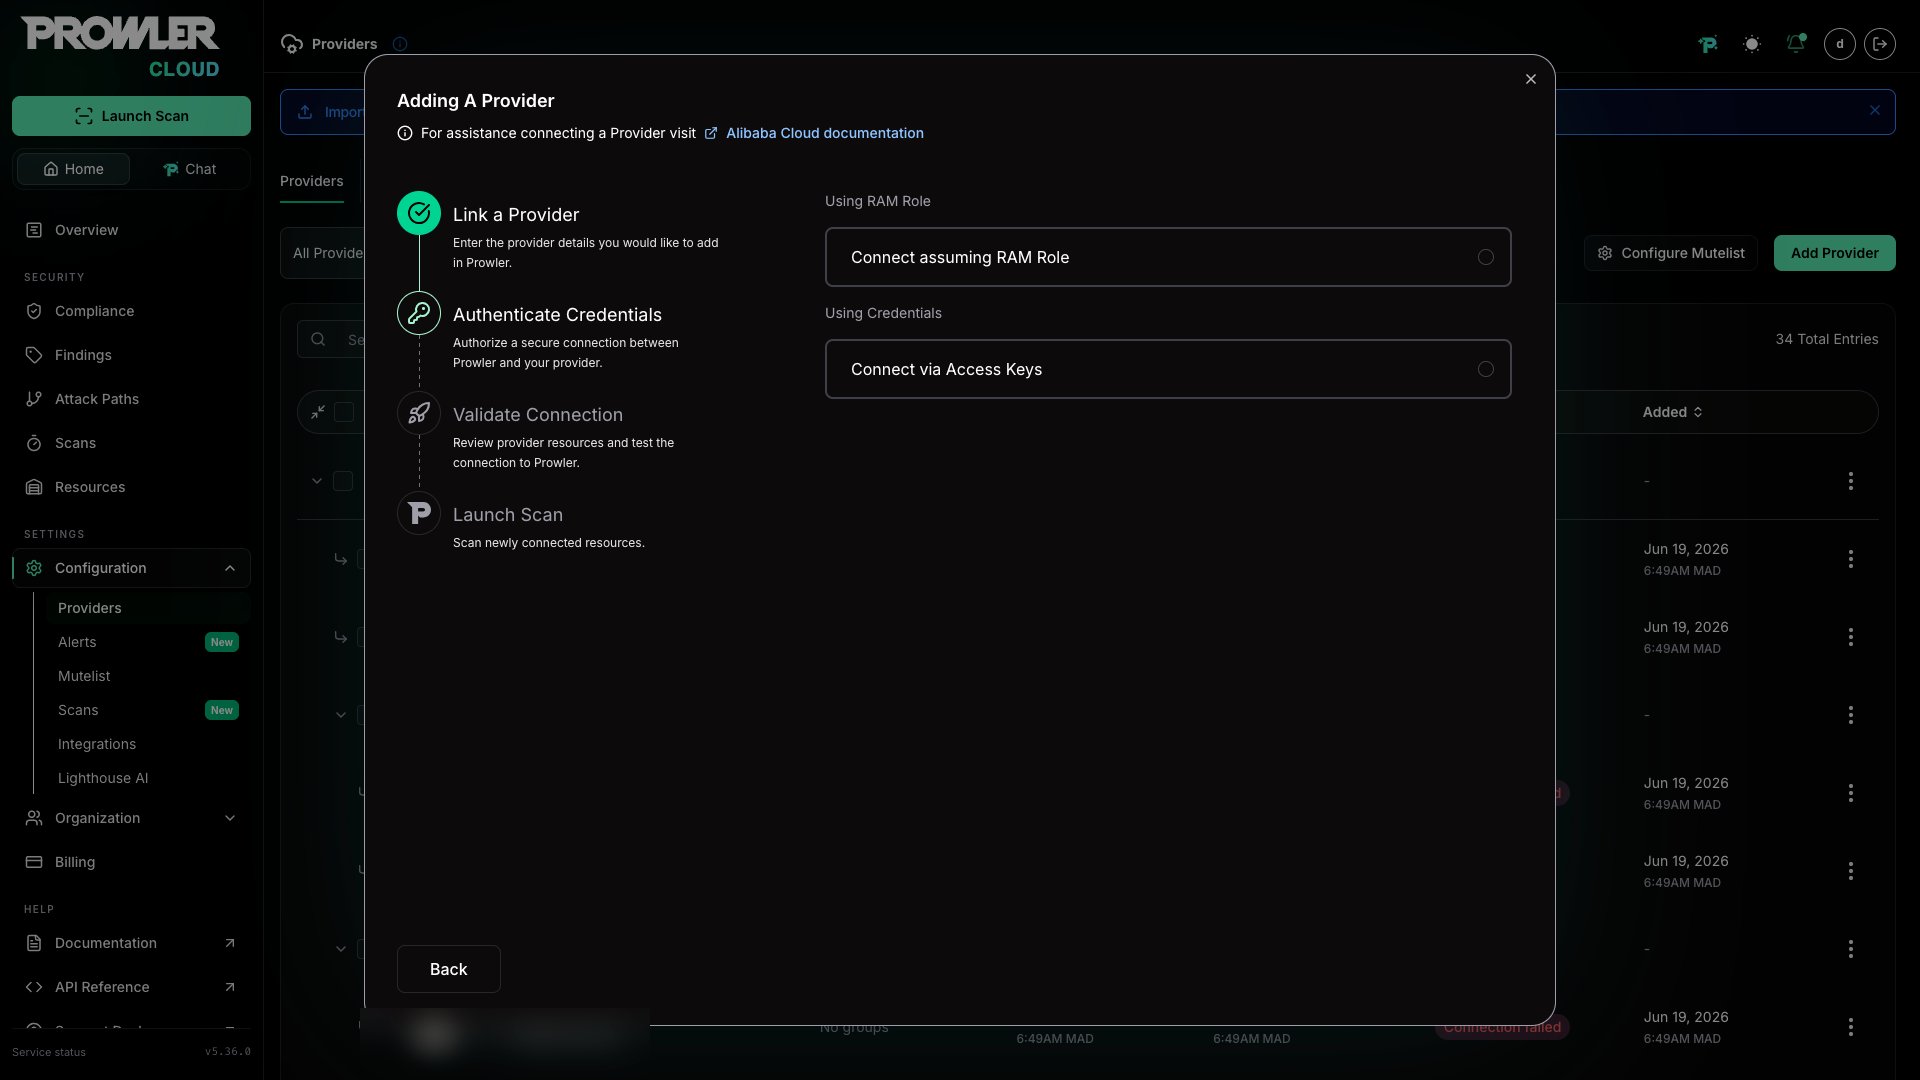1920x1080 pixels.
Task: Click the Prowler Cloud logo
Action: pos(120,47)
